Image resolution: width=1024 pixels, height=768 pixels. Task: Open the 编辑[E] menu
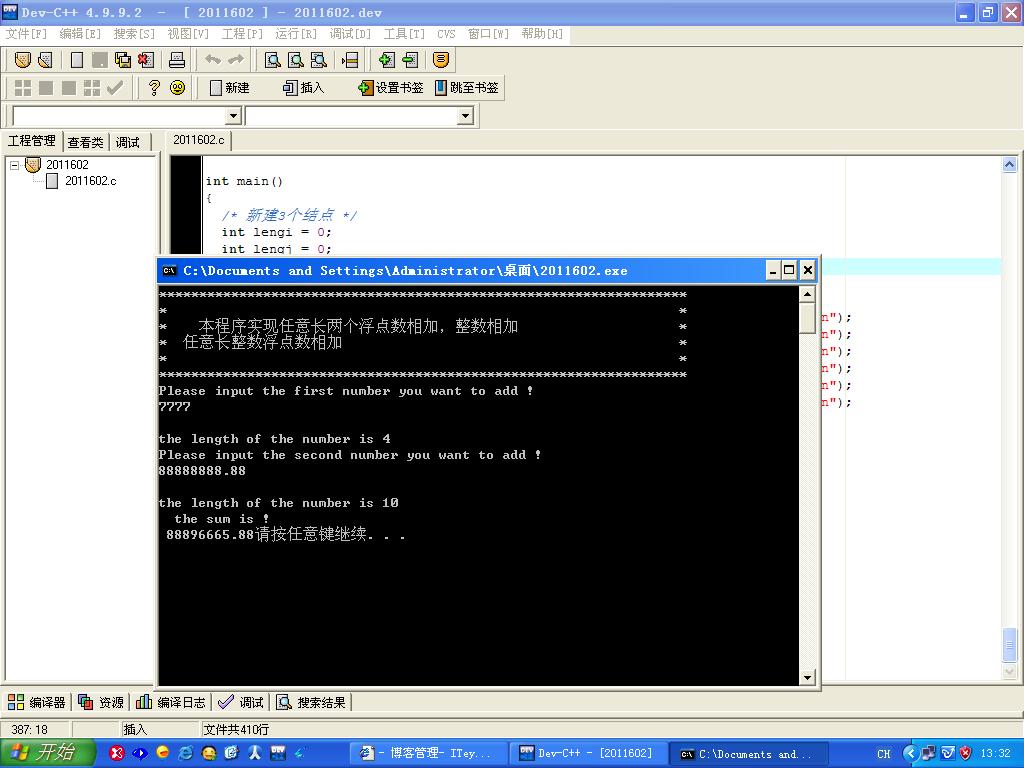coord(80,33)
